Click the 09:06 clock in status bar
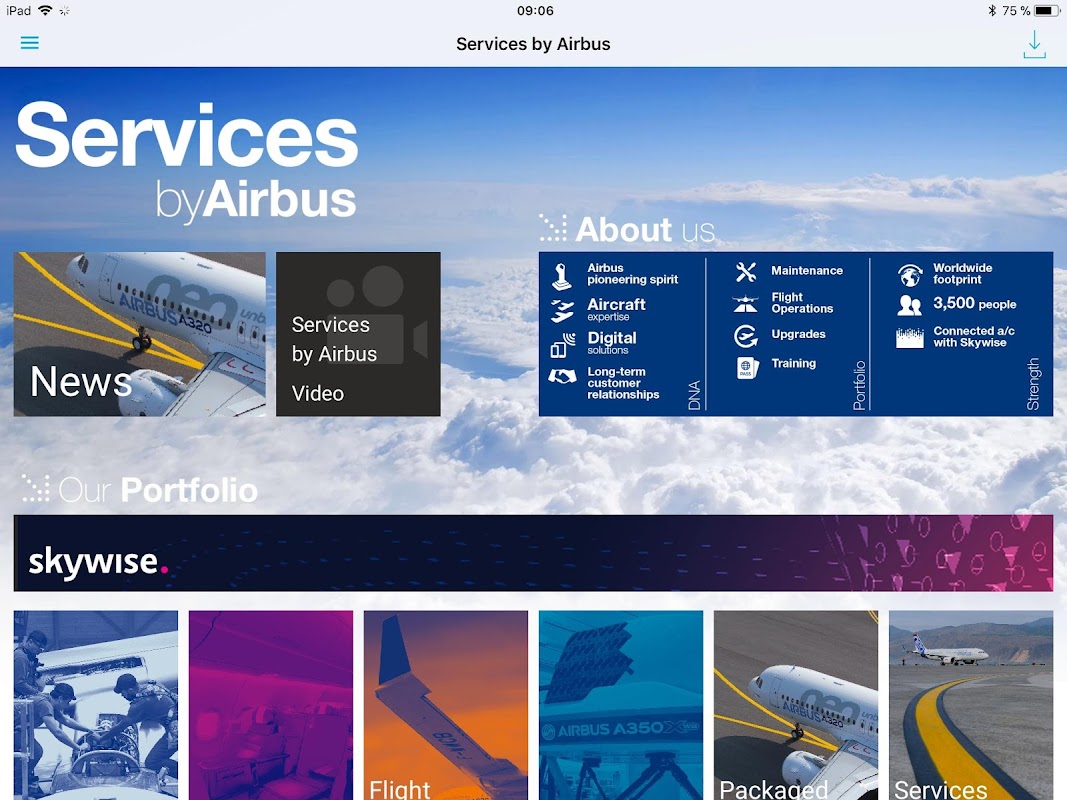This screenshot has height=800, width=1067. [x=535, y=10]
